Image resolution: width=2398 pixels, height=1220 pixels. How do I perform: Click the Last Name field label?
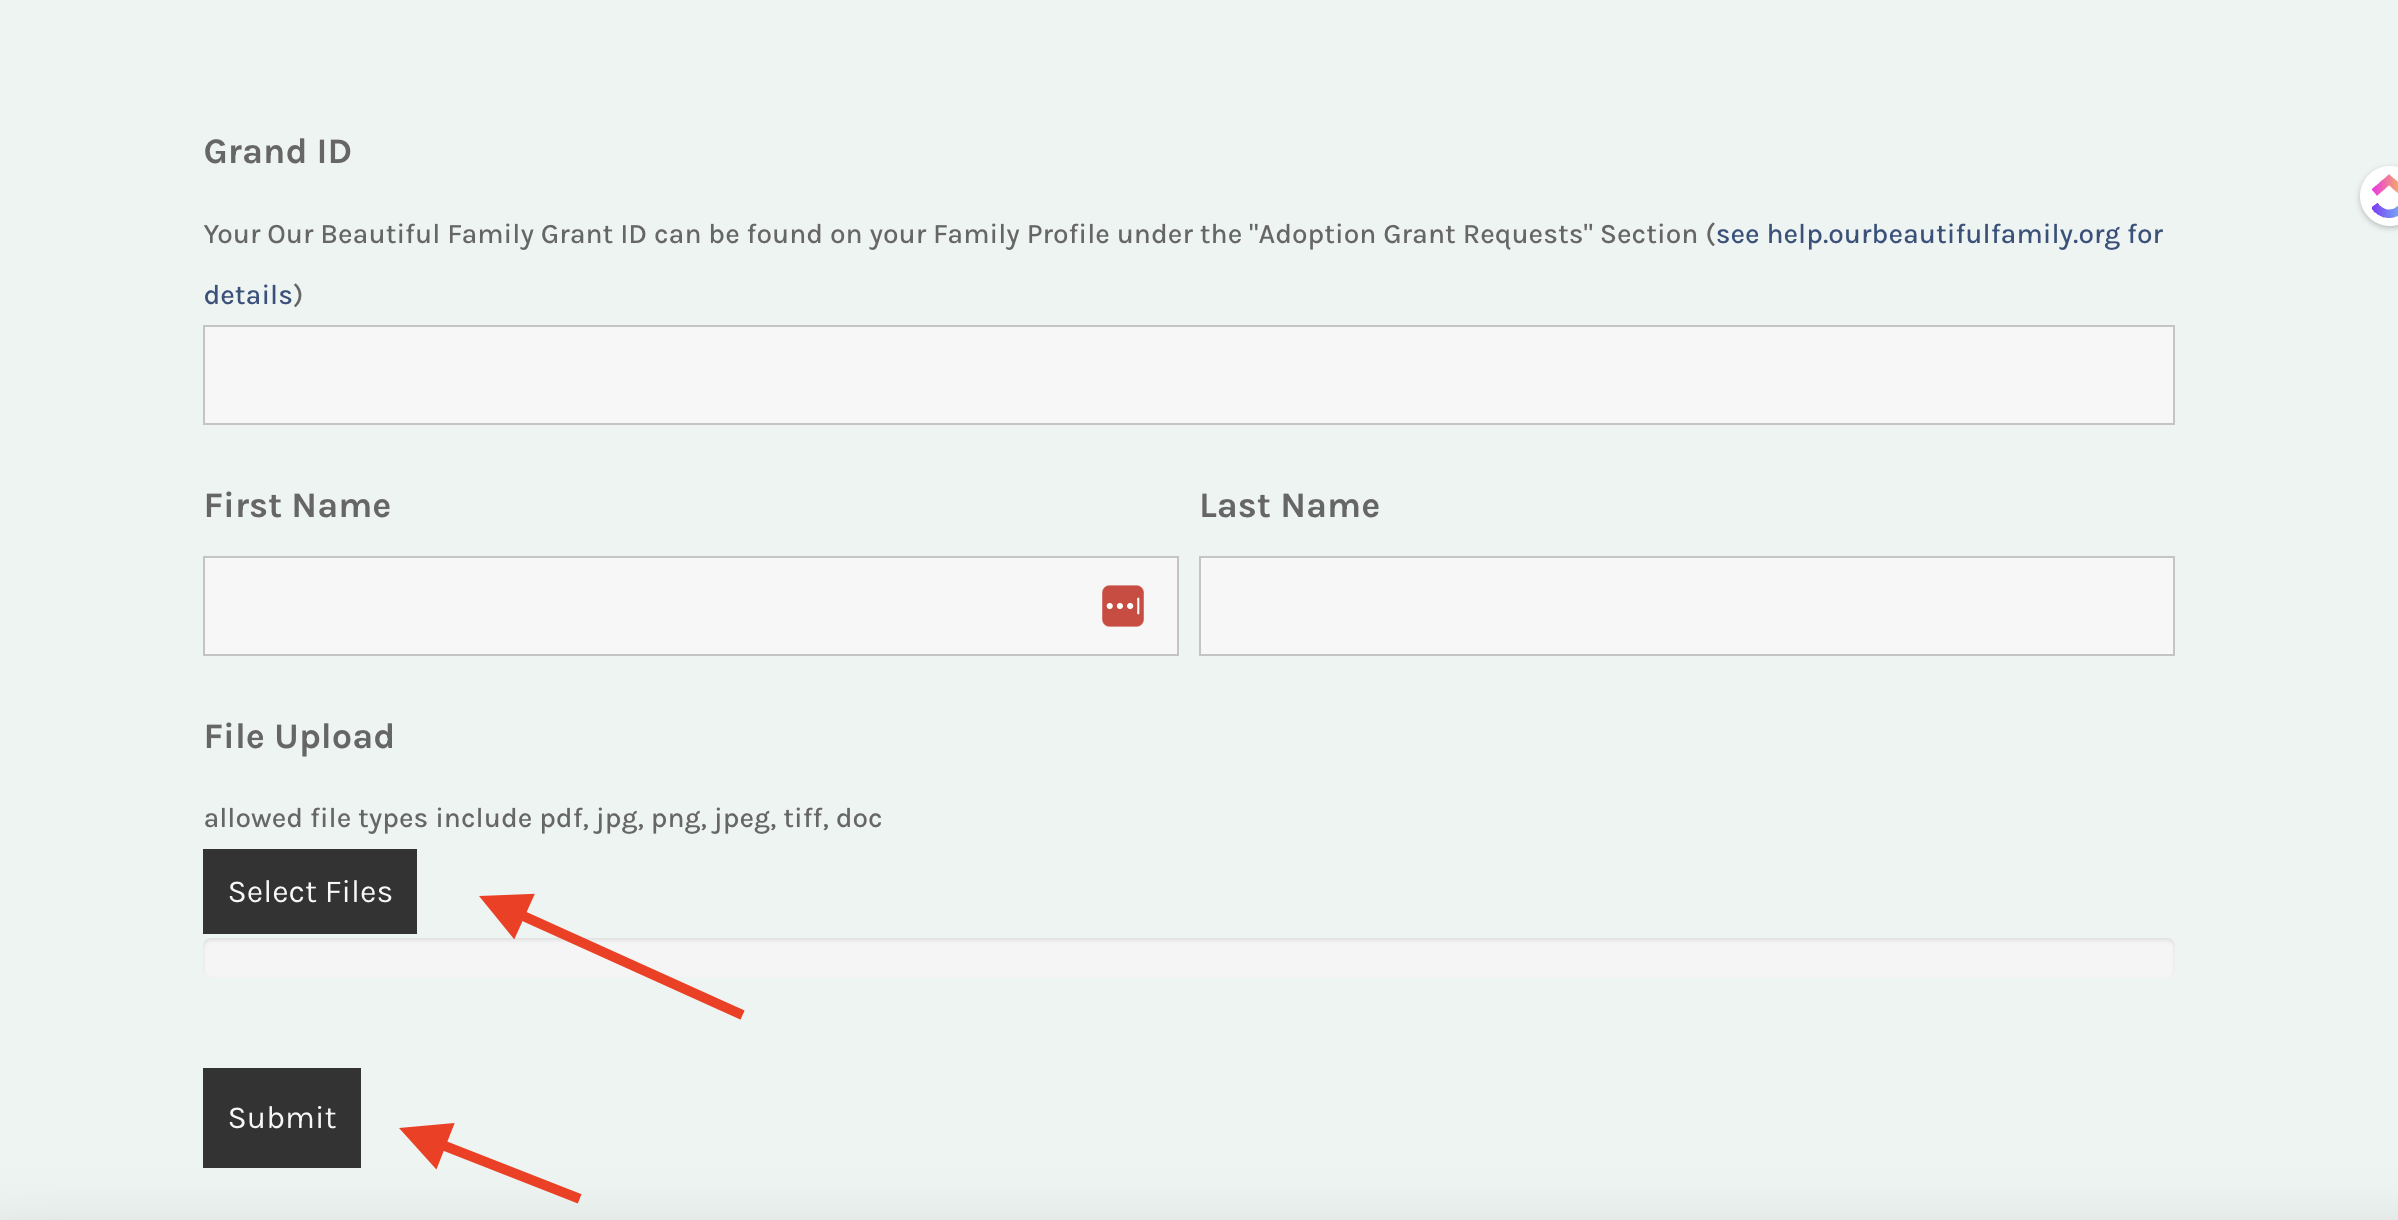tap(1289, 506)
